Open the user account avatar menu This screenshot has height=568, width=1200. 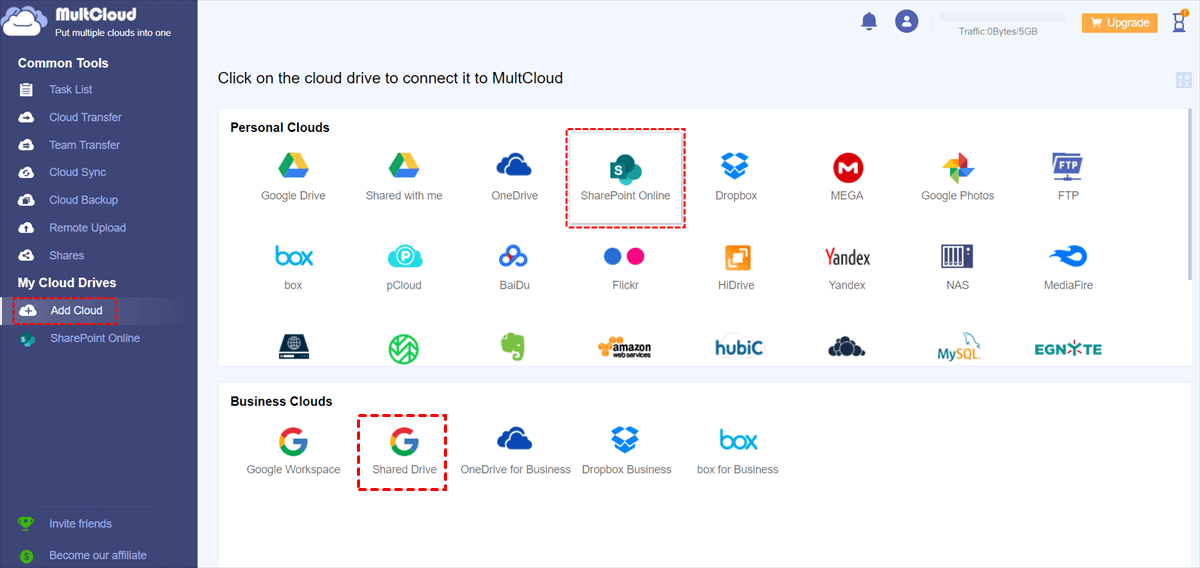907,21
